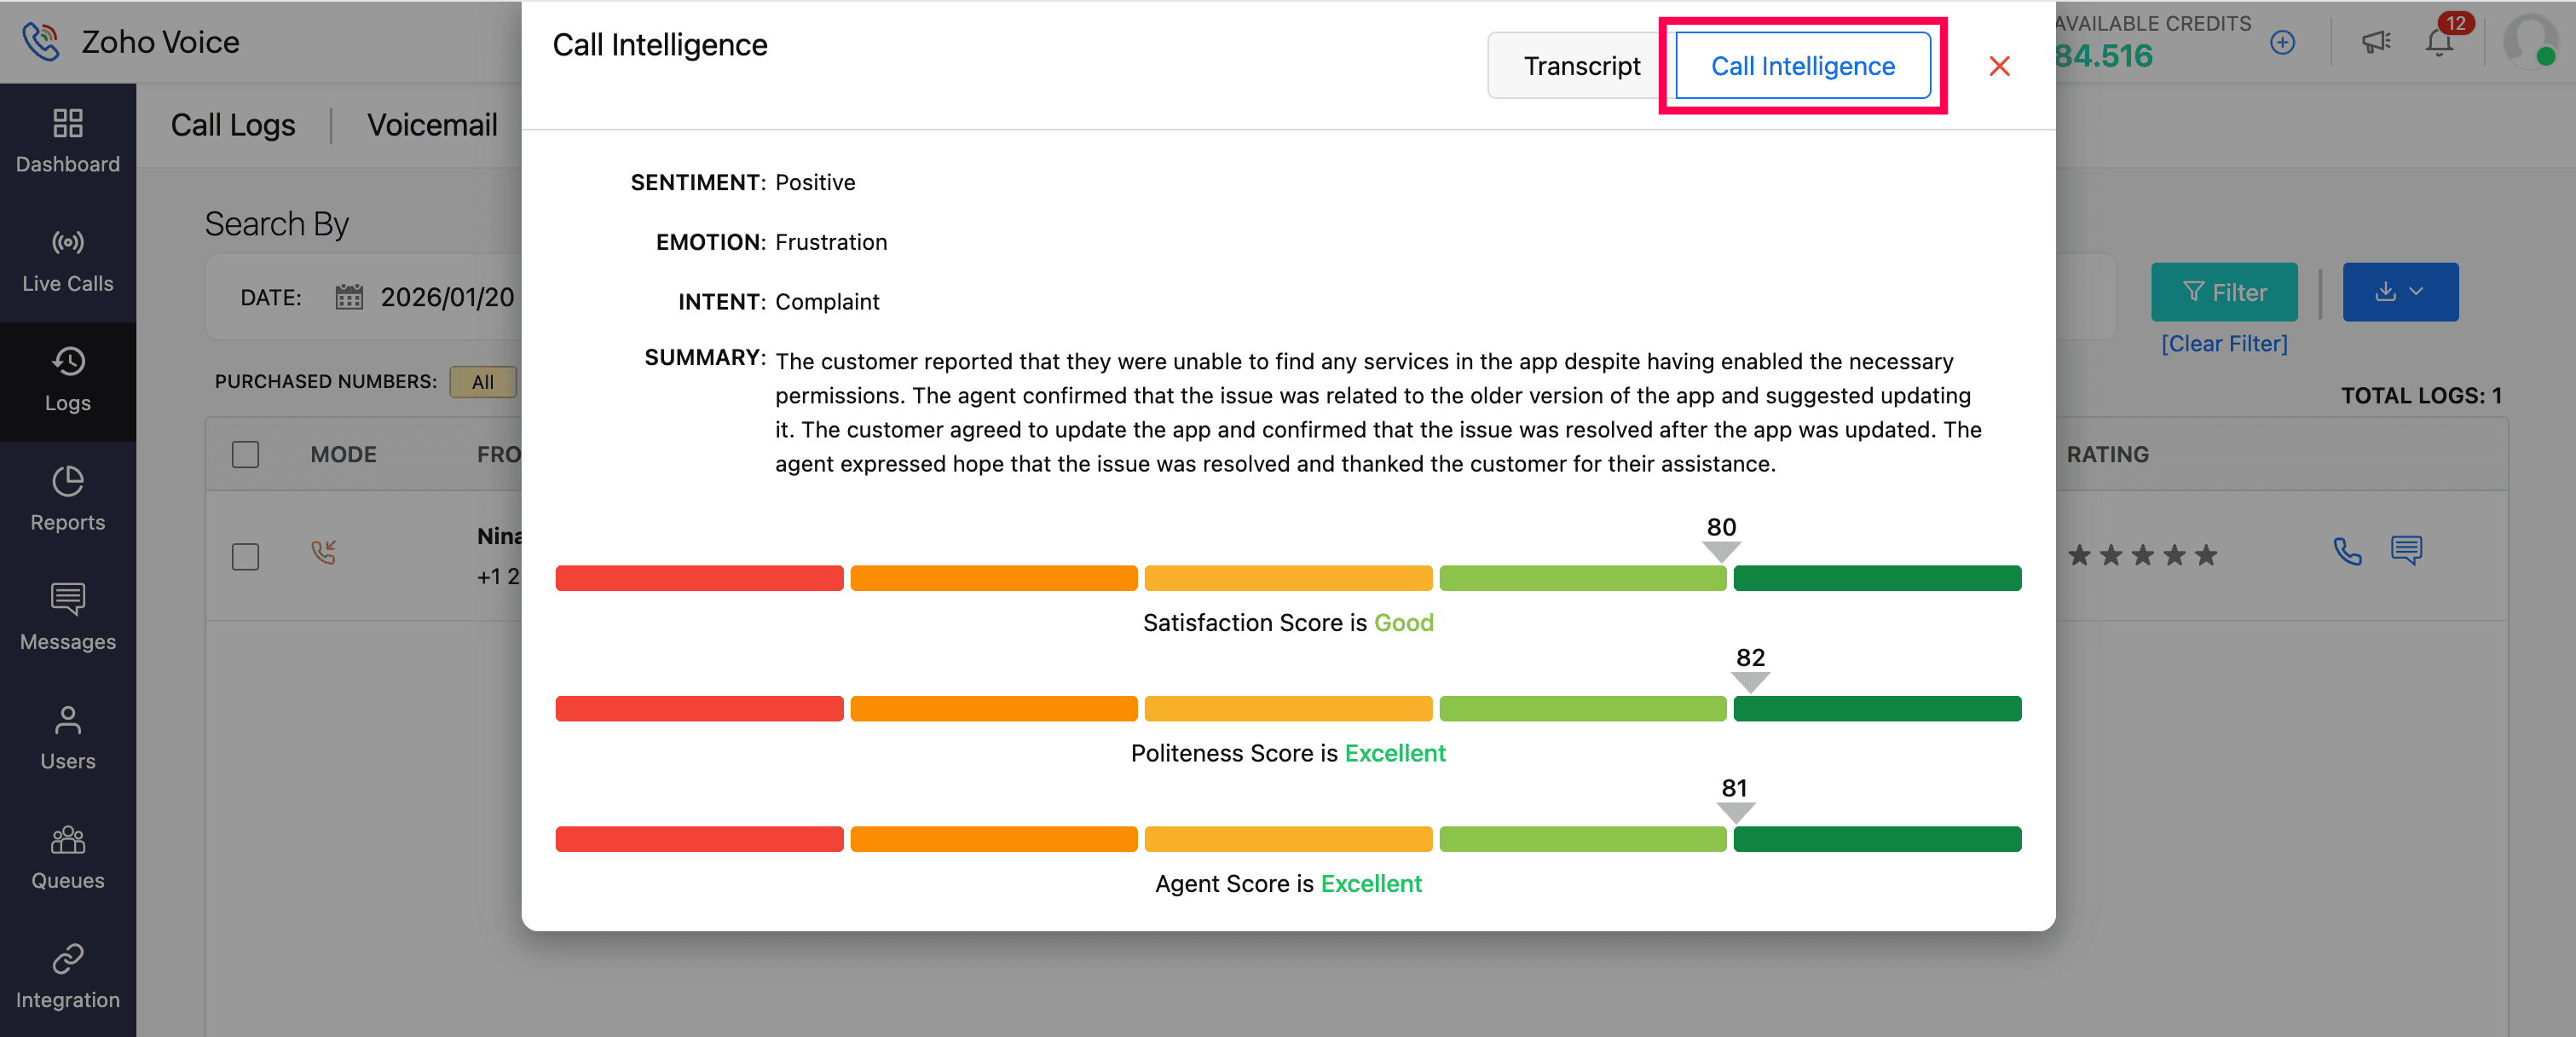Open the Dashboard sidebar icon

click(x=67, y=140)
